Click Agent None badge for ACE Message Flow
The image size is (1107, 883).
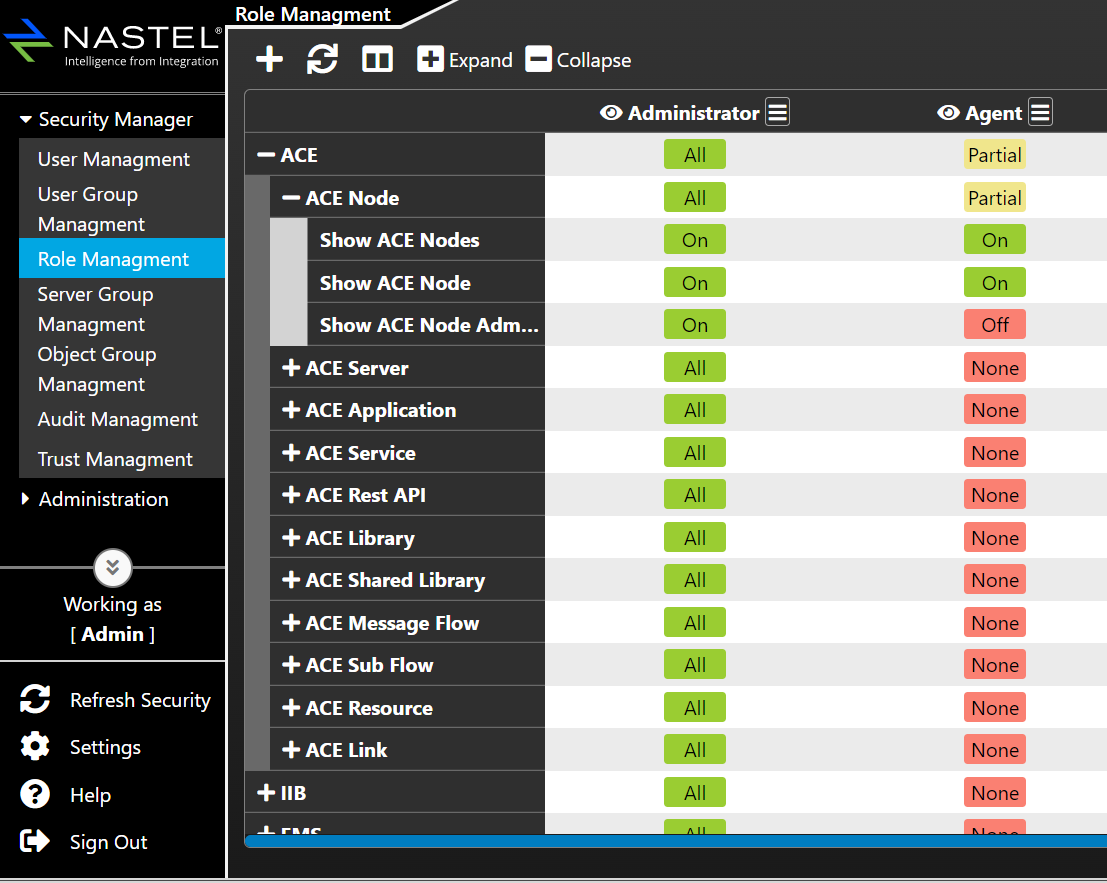pyautogui.click(x=995, y=623)
